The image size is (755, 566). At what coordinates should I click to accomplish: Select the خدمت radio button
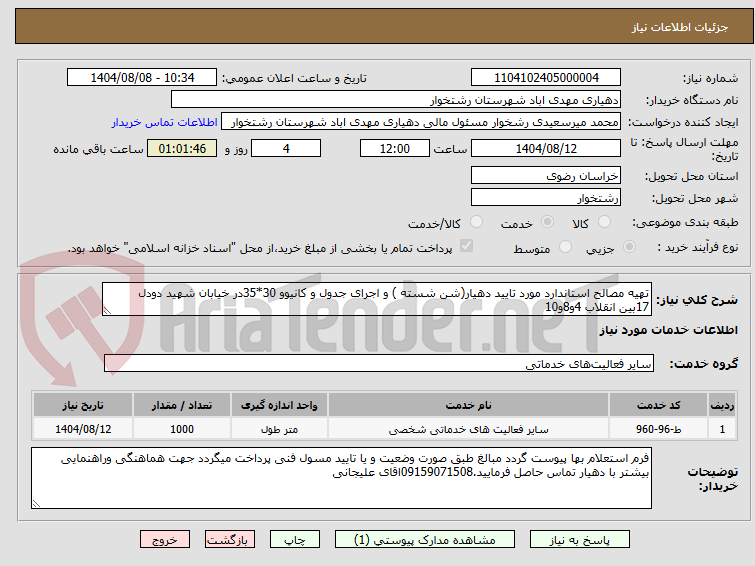click(x=547, y=222)
